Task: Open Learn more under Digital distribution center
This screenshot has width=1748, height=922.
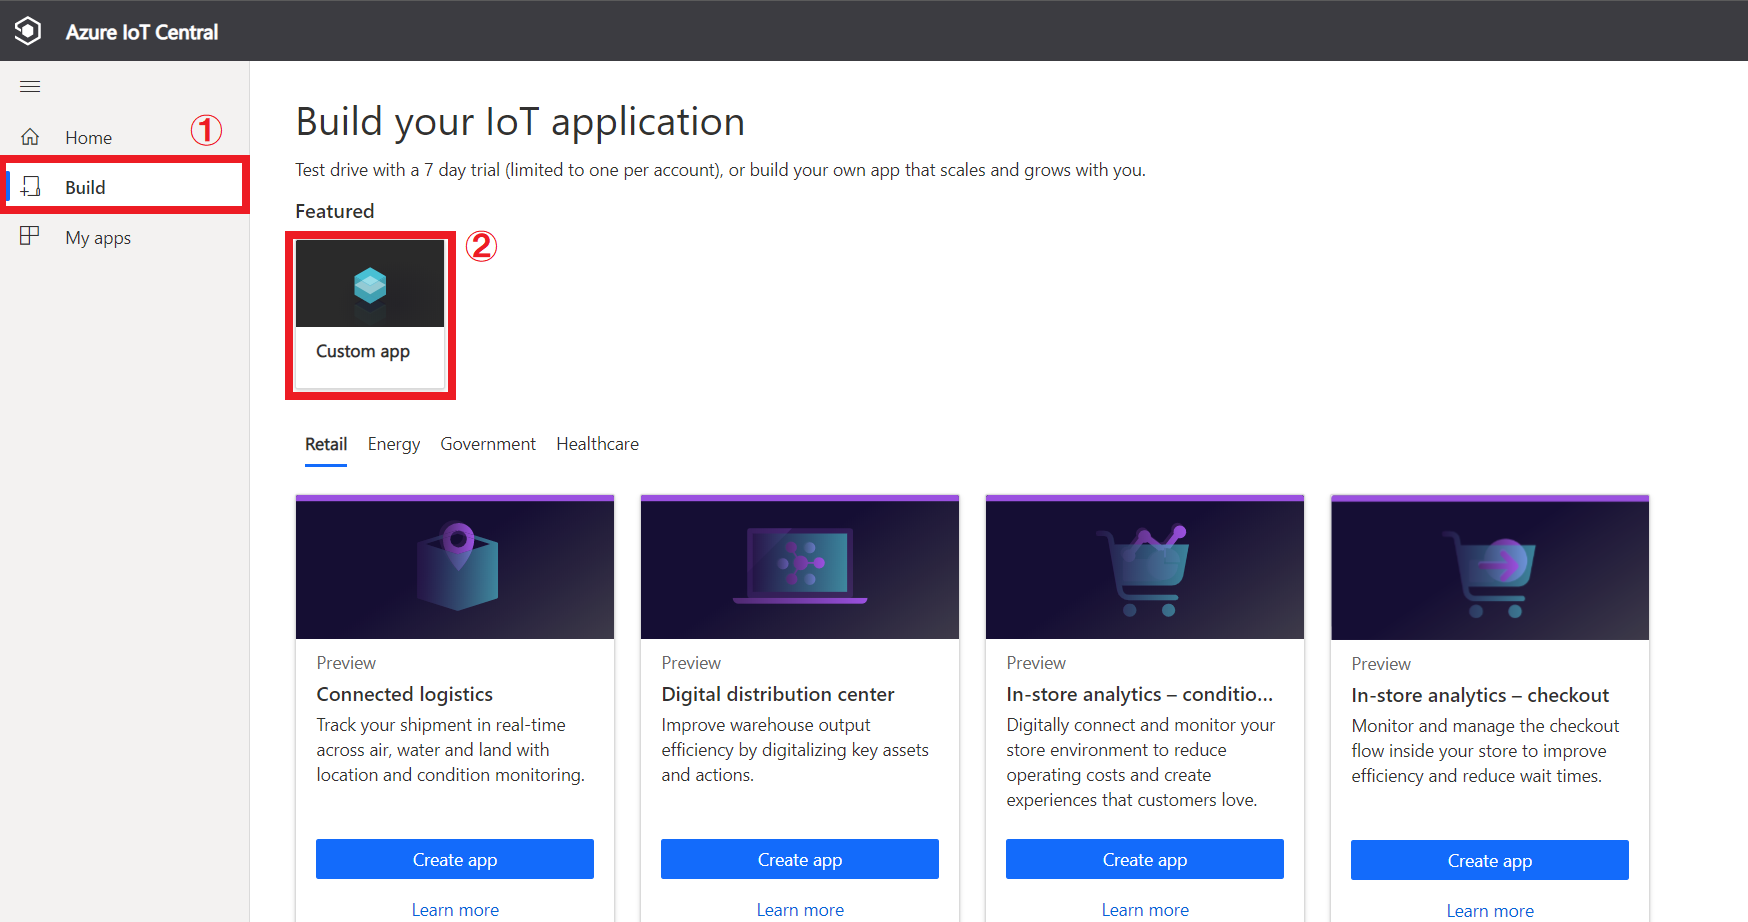Action: [800, 910]
